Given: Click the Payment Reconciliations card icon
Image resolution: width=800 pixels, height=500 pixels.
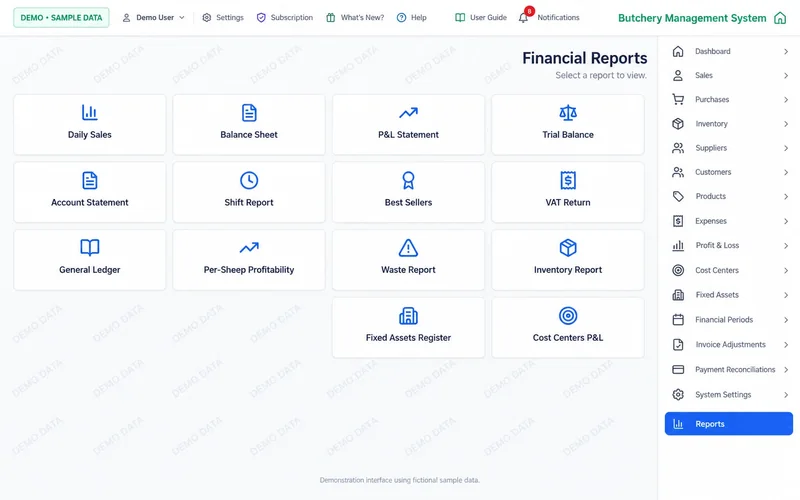Looking at the screenshot, I should tap(678, 369).
